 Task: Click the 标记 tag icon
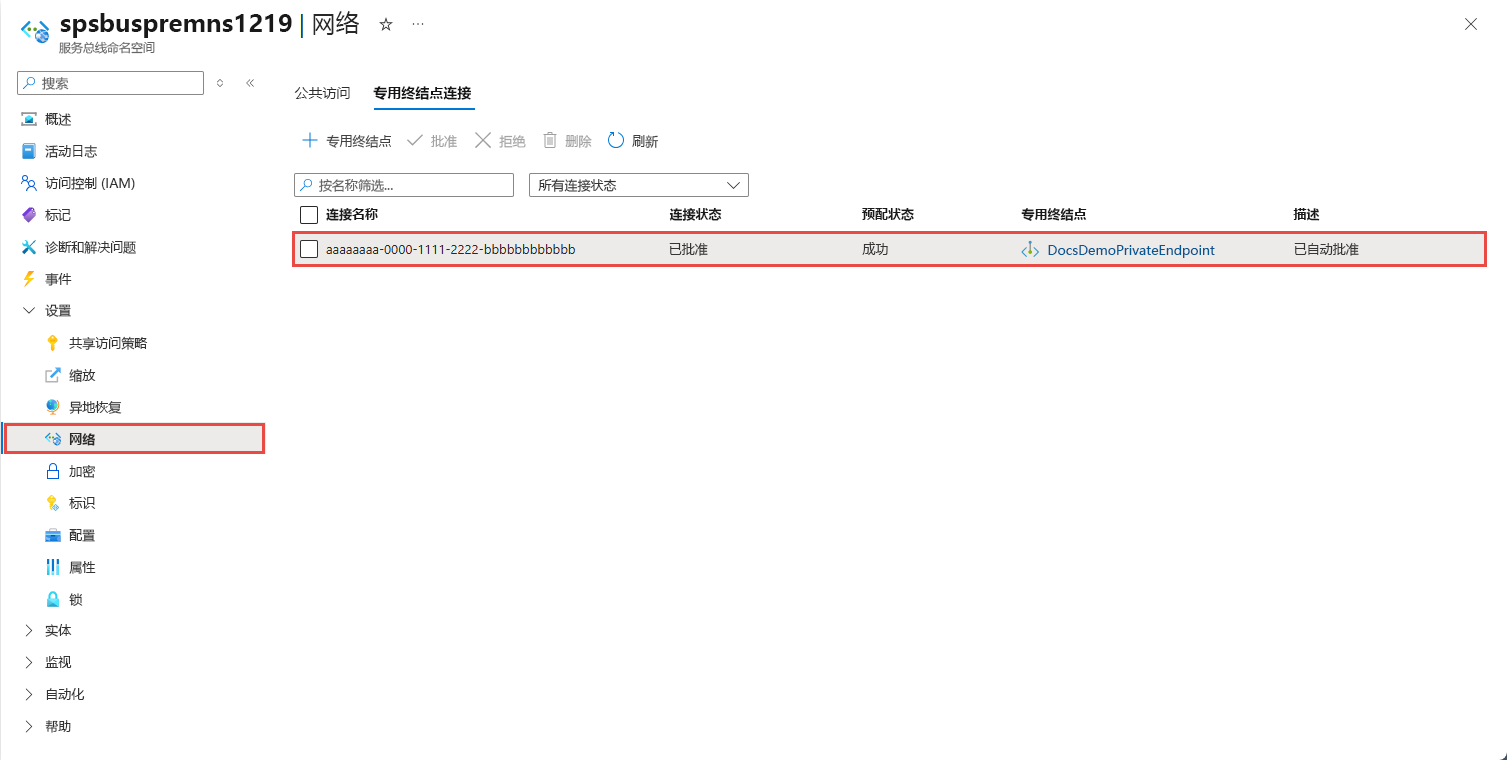click(28, 215)
